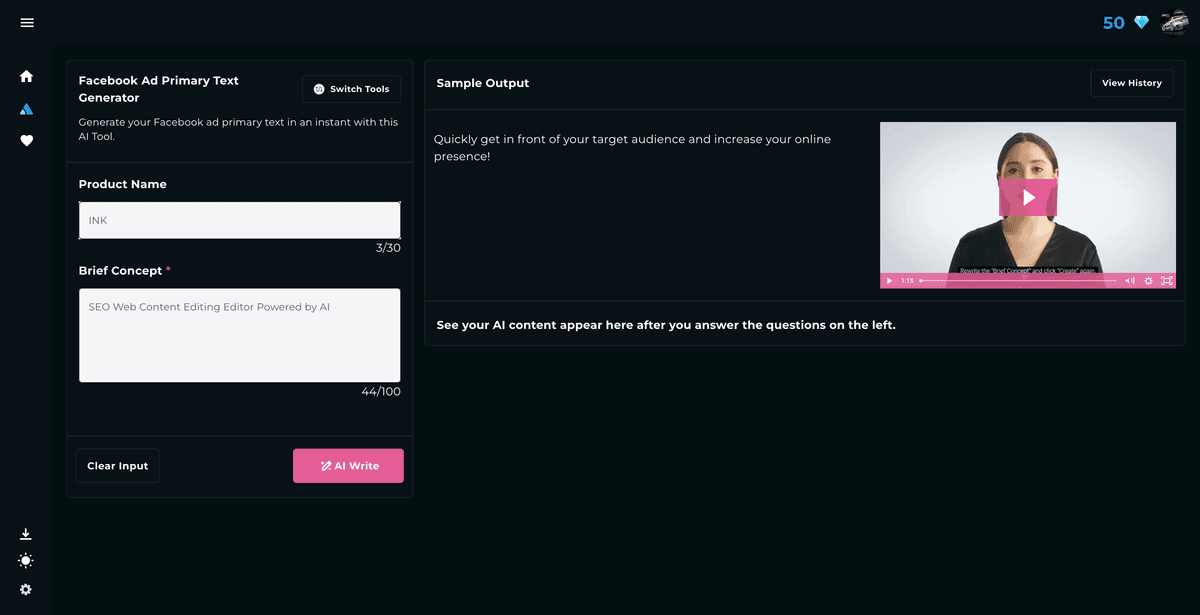This screenshot has width=1200, height=615.
Task: Click the gear icon on Switch Tools
Action: tap(317, 89)
